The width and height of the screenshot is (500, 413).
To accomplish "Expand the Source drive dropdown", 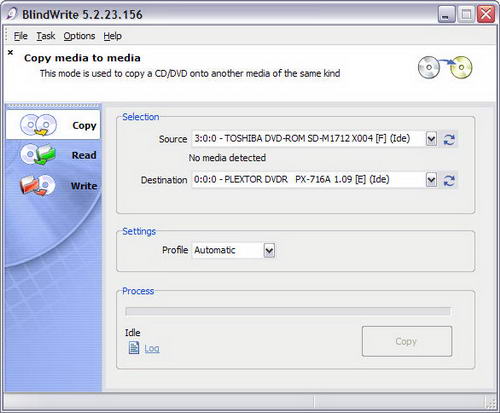I will point(431,139).
